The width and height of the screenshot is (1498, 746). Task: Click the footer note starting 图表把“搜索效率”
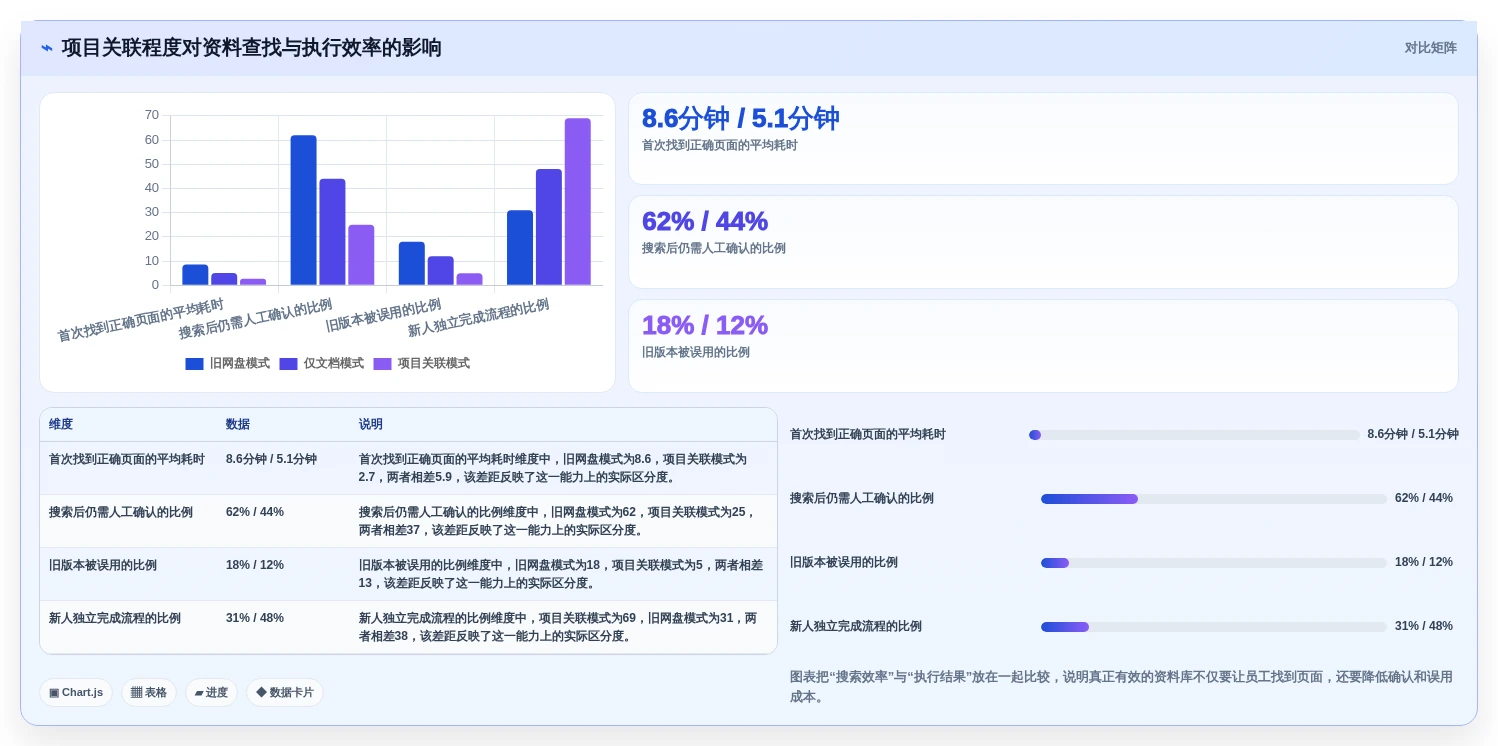(1121, 687)
